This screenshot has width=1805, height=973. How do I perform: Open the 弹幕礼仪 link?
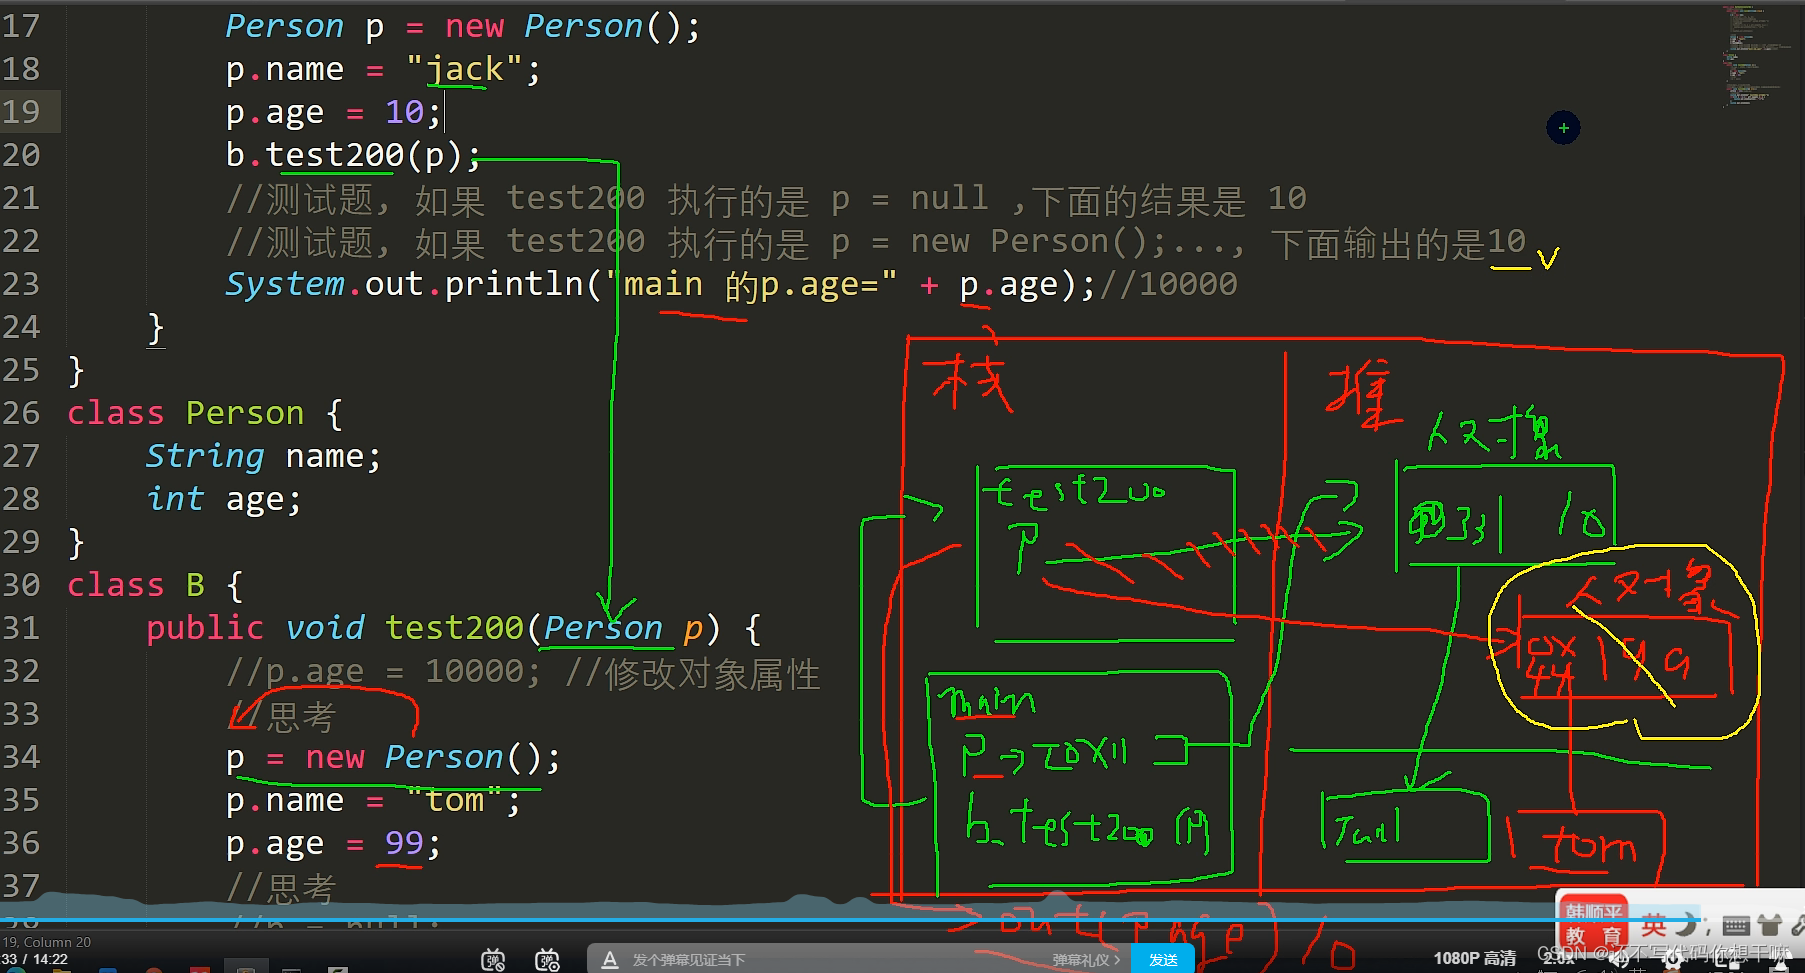point(1086,960)
